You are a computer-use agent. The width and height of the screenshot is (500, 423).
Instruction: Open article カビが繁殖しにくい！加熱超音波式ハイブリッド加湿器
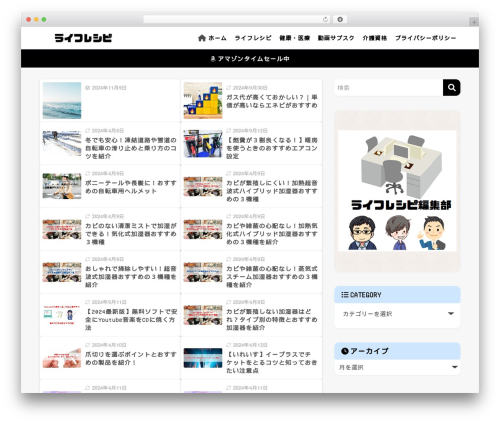click(x=272, y=191)
